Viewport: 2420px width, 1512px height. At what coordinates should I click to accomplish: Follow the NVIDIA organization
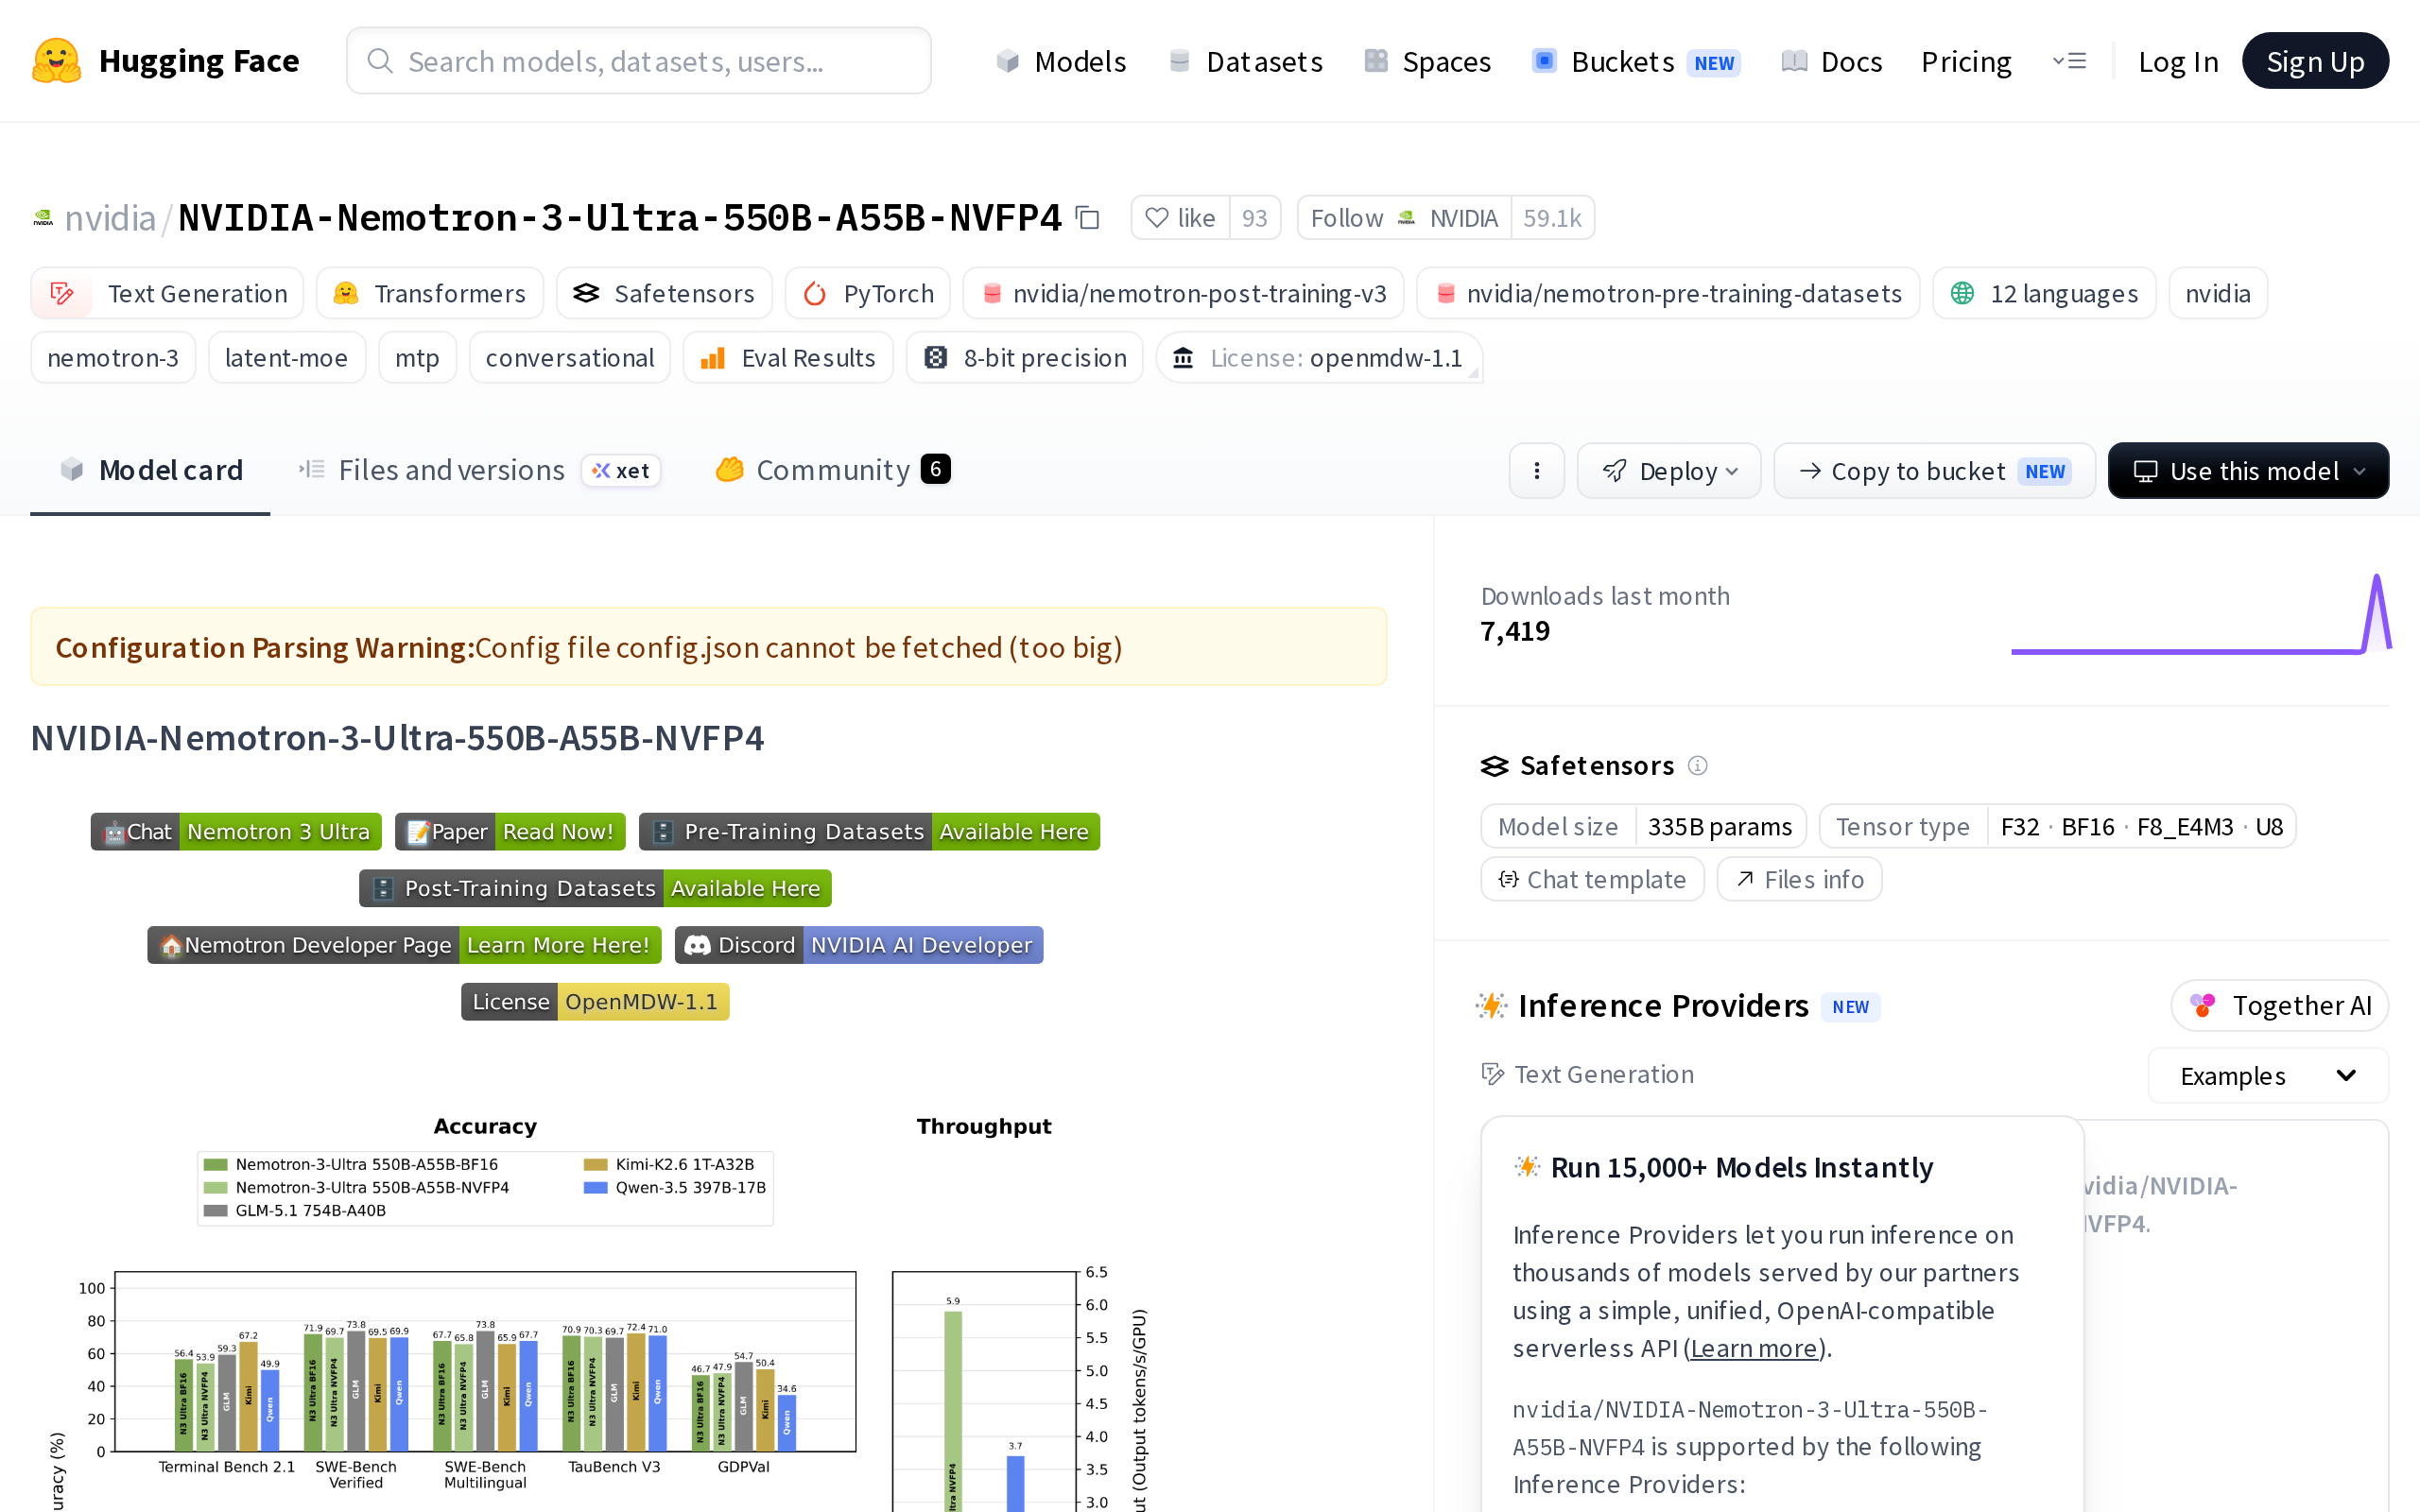point(1404,218)
